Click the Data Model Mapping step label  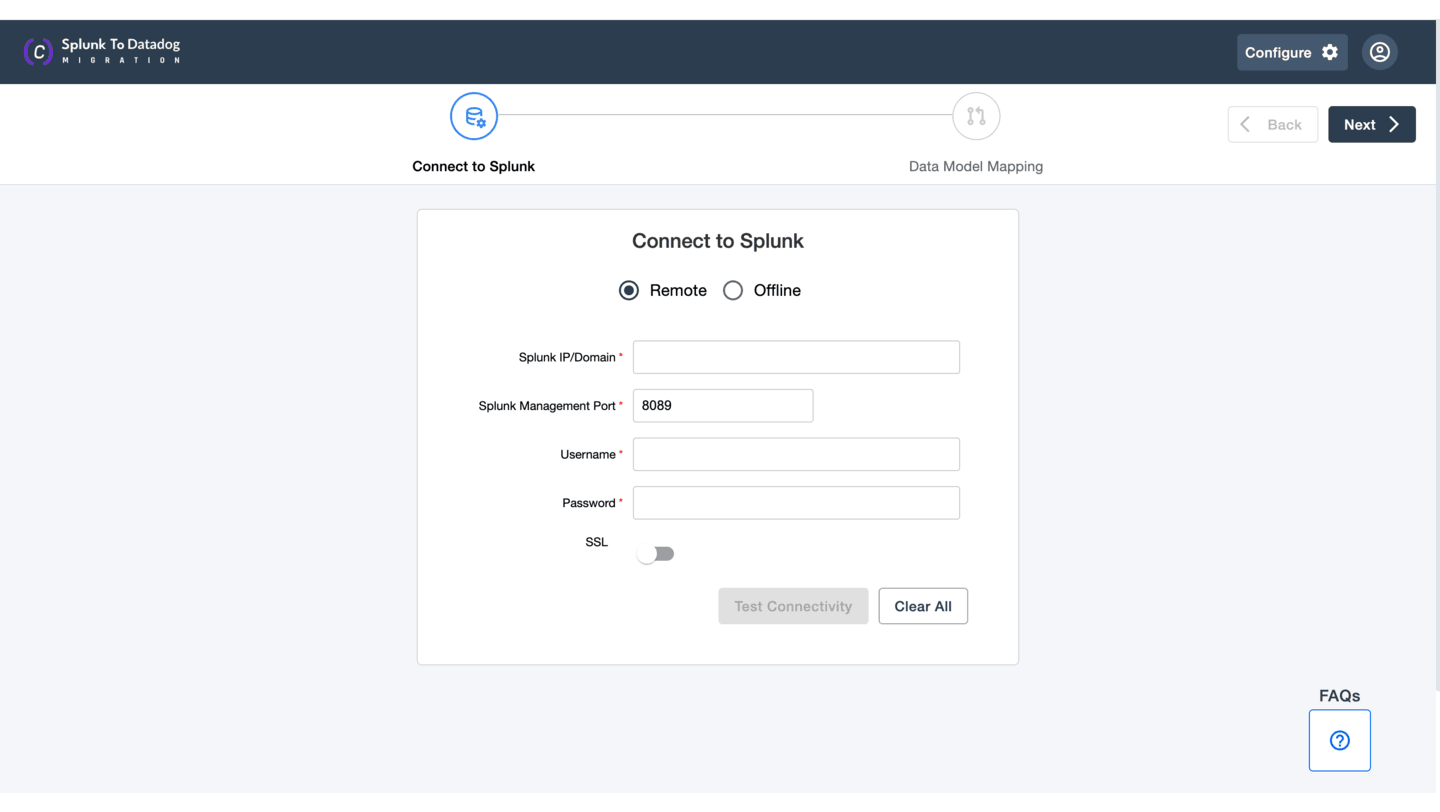point(976,166)
